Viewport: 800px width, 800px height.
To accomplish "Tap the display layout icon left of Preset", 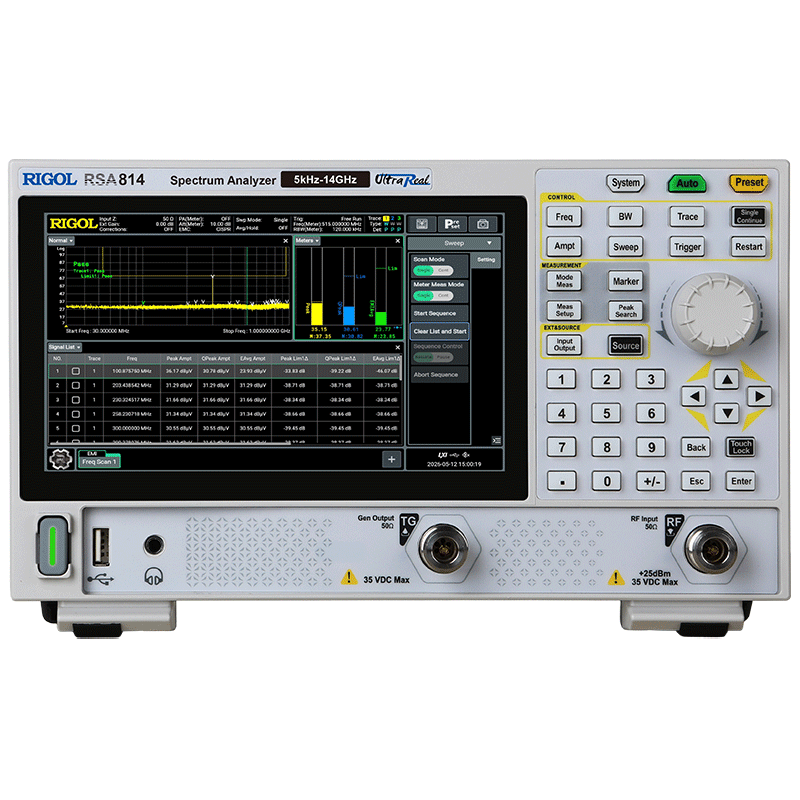I will [421, 223].
